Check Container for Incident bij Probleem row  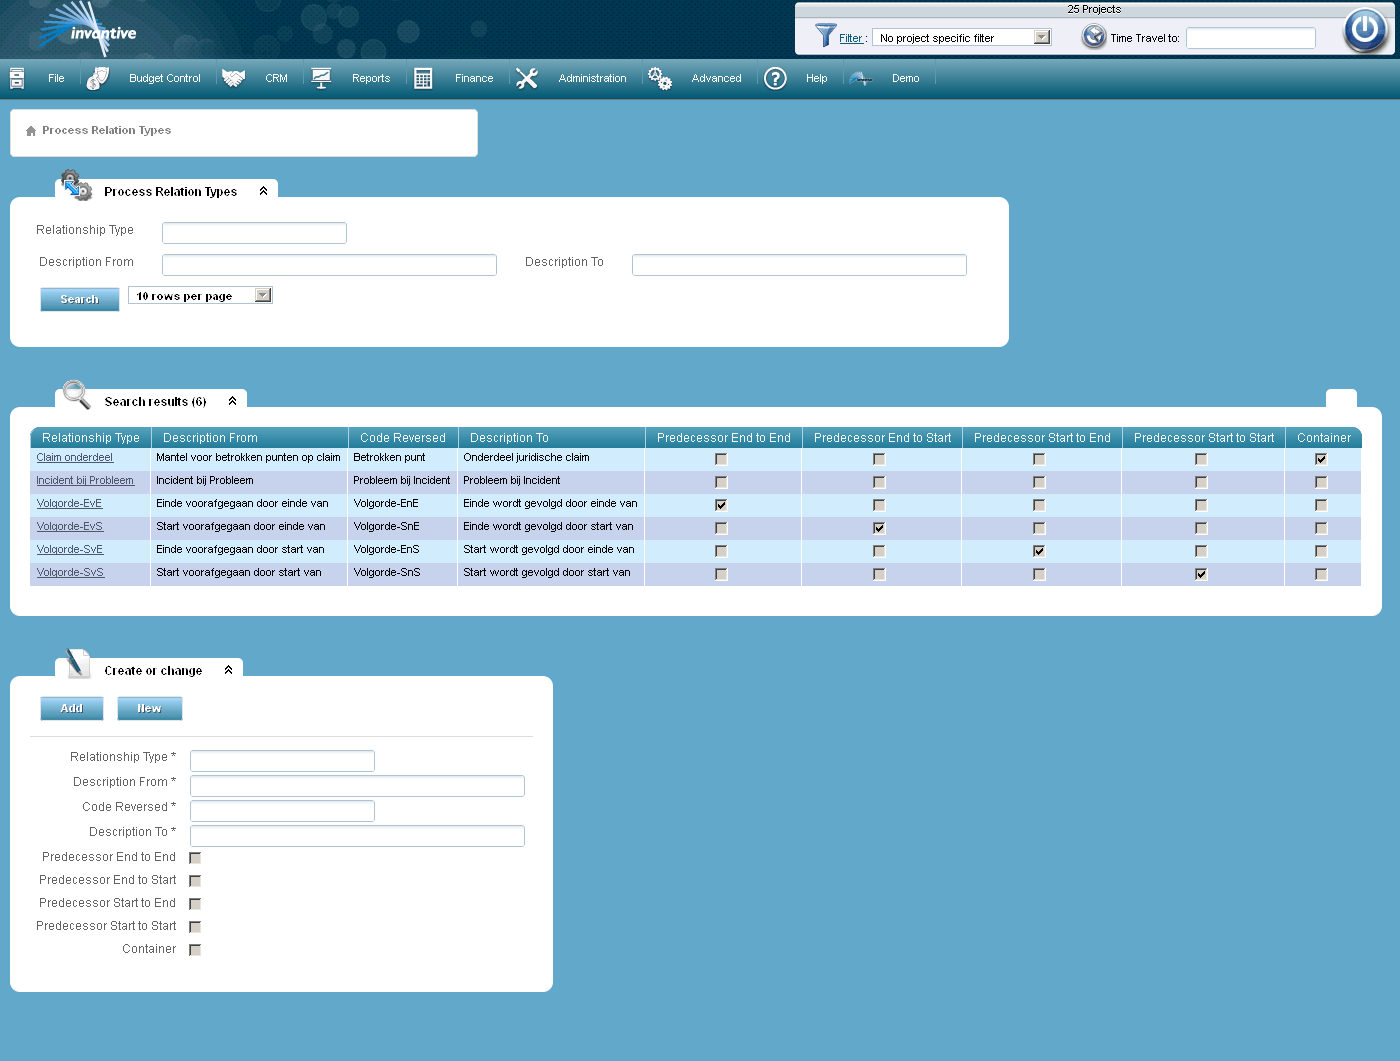[1321, 481]
